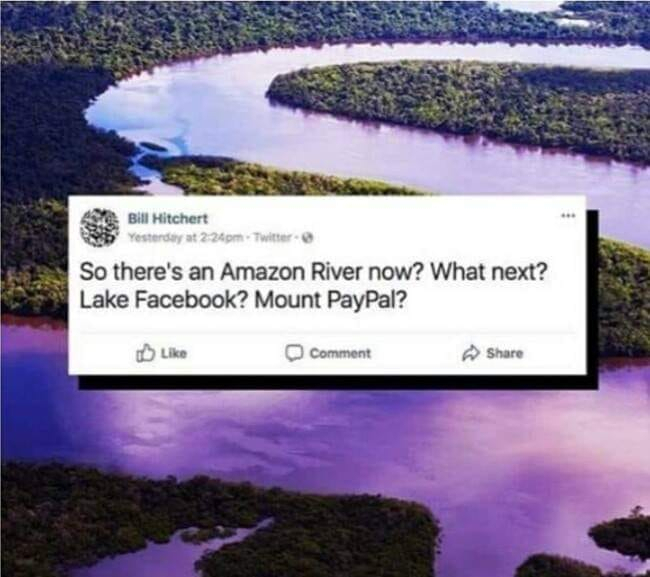Image resolution: width=650 pixels, height=577 pixels.
Task: Open the three-dot post options menu
Action: (x=568, y=216)
